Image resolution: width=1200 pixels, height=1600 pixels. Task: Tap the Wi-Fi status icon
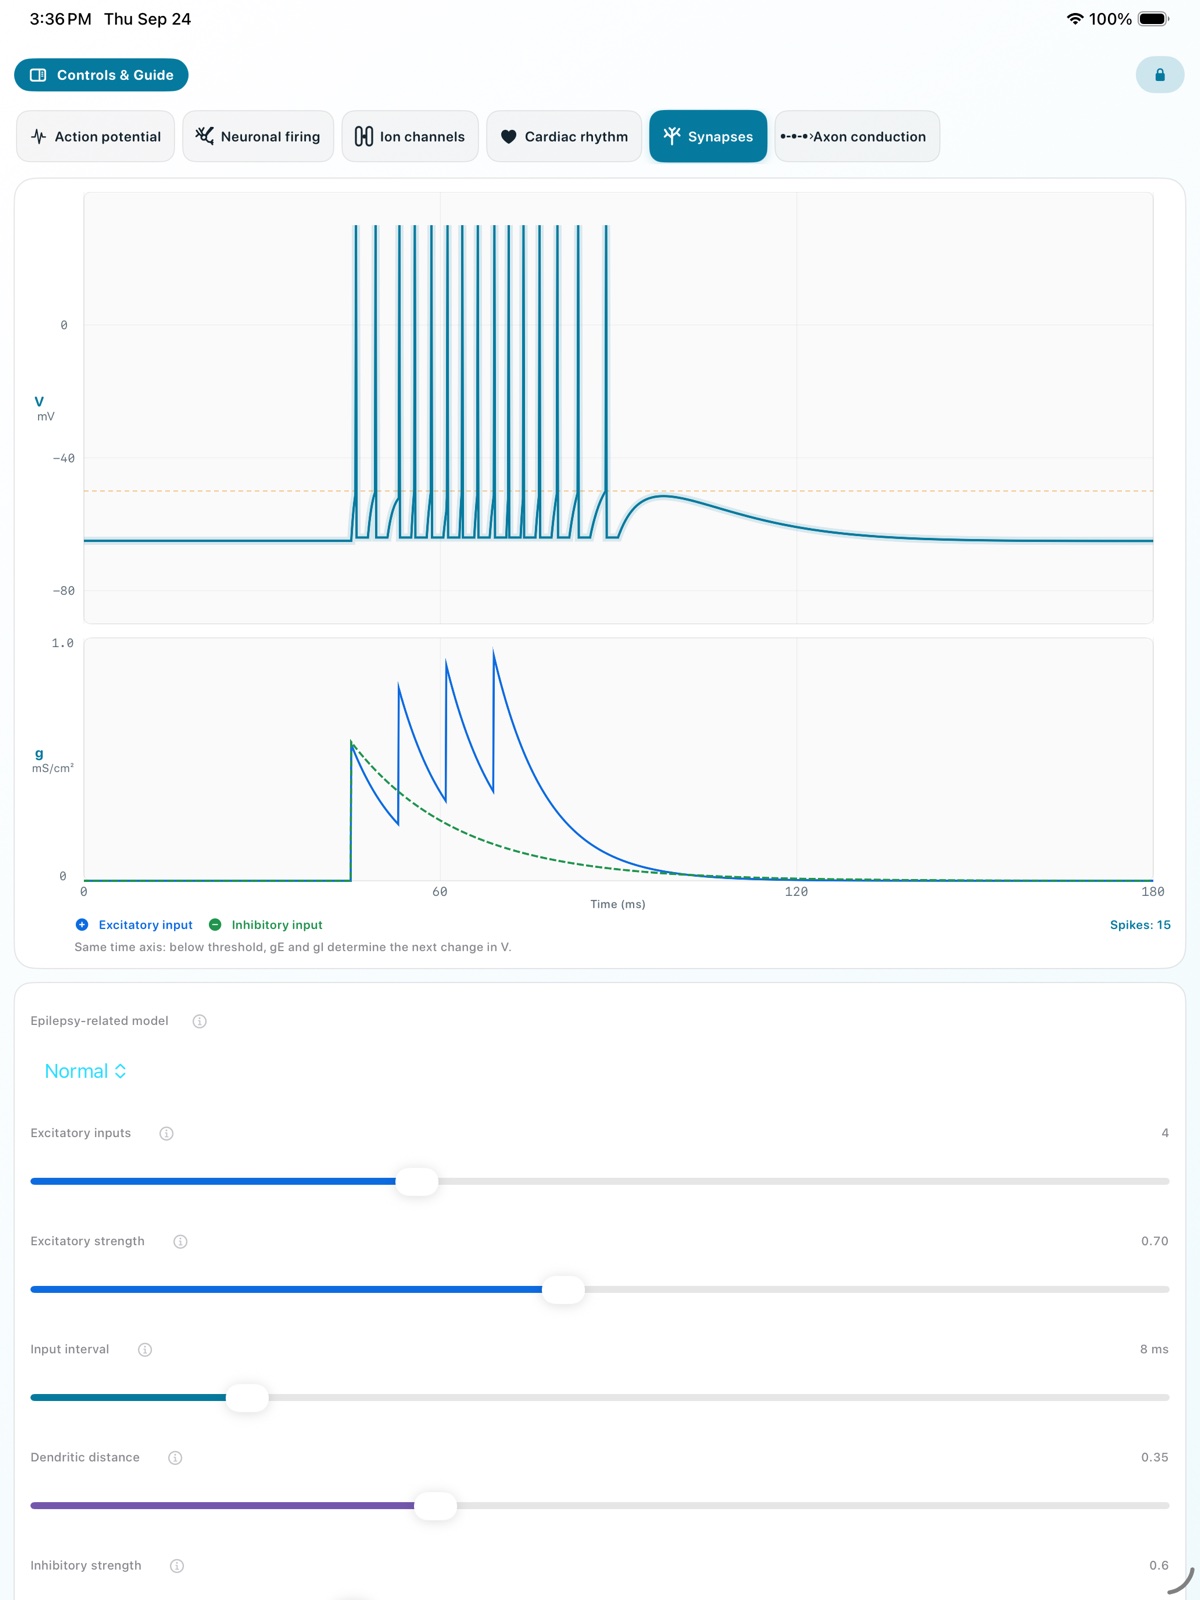1075,19
